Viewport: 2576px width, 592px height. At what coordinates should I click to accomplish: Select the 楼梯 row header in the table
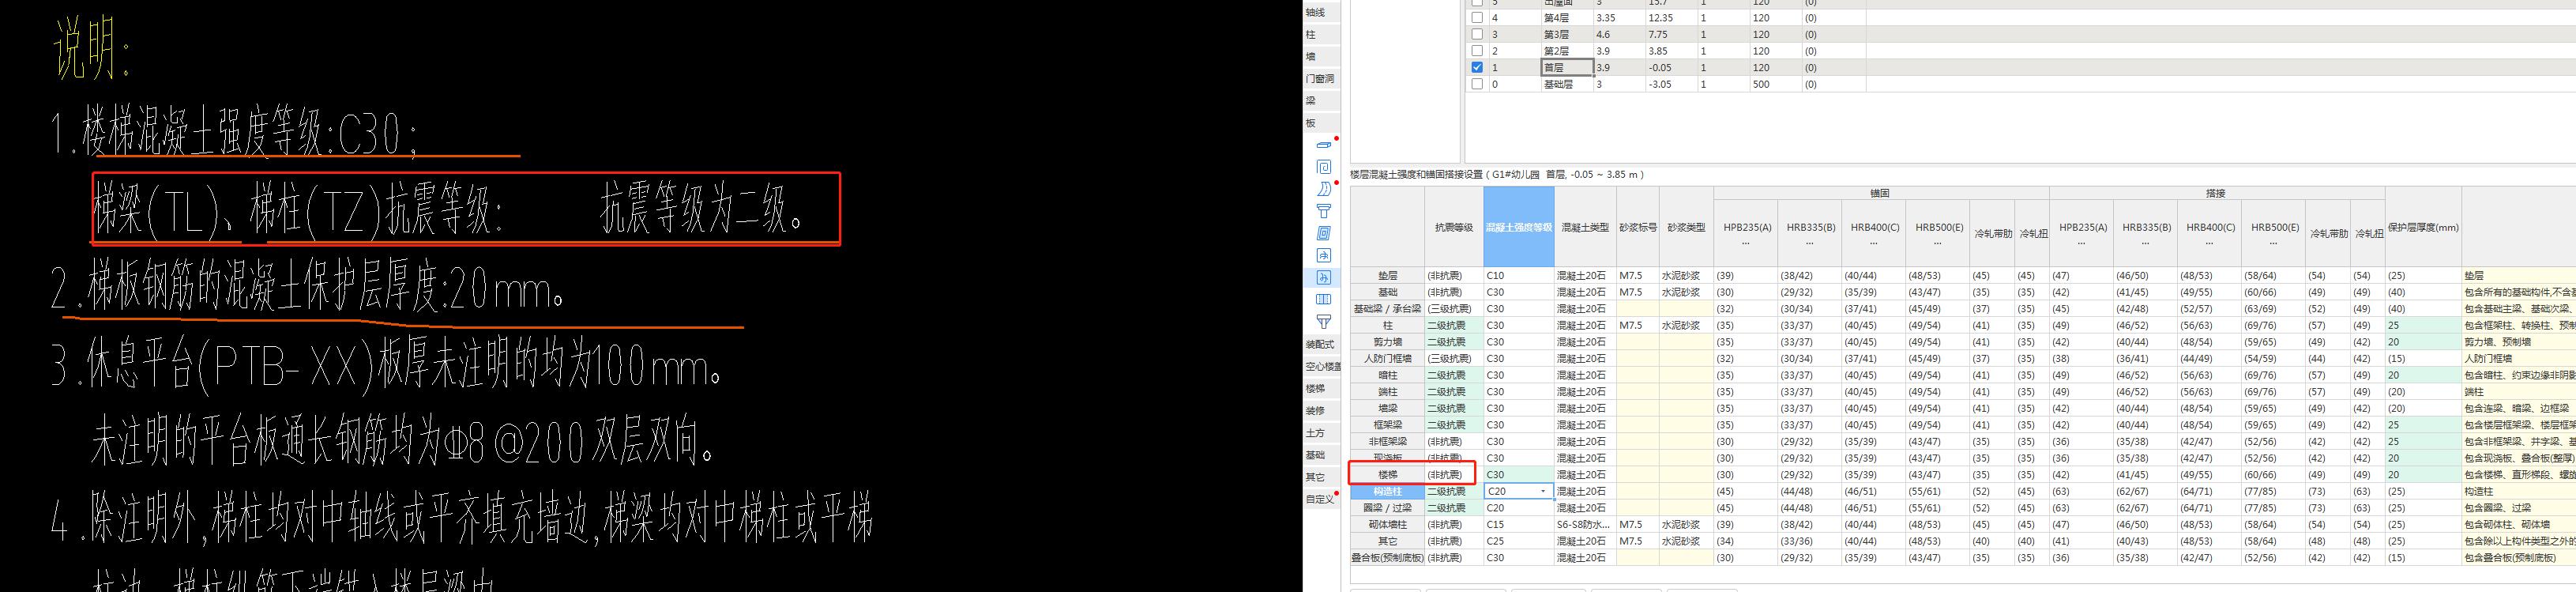coord(1387,475)
